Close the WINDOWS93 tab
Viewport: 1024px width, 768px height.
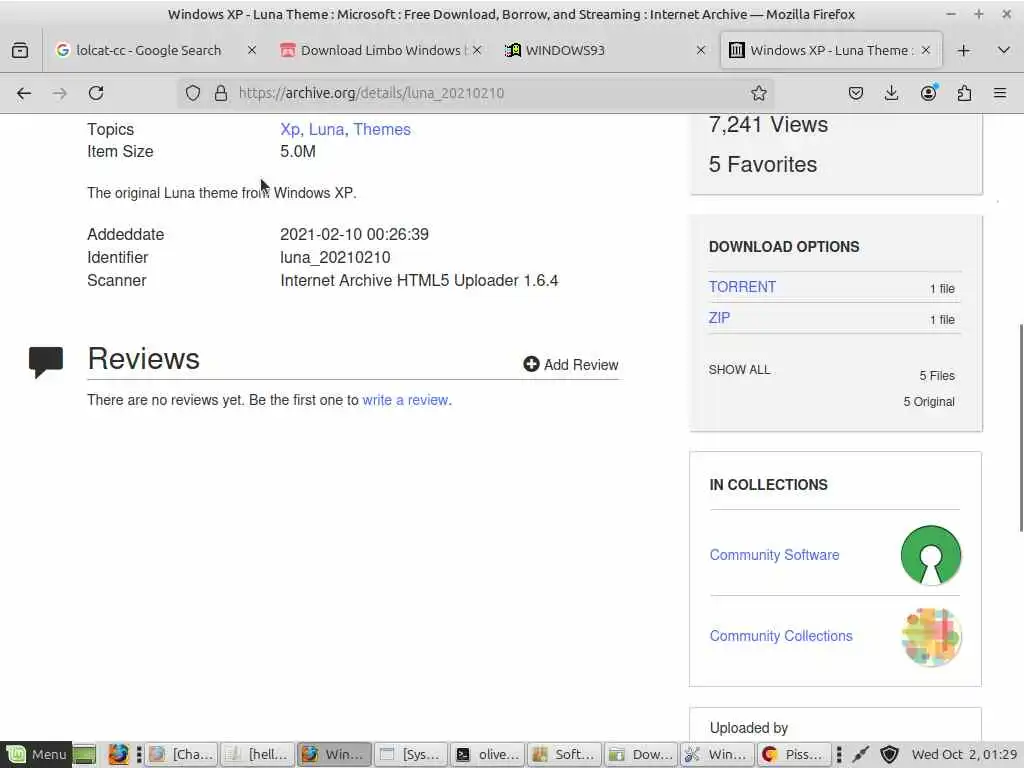701,50
